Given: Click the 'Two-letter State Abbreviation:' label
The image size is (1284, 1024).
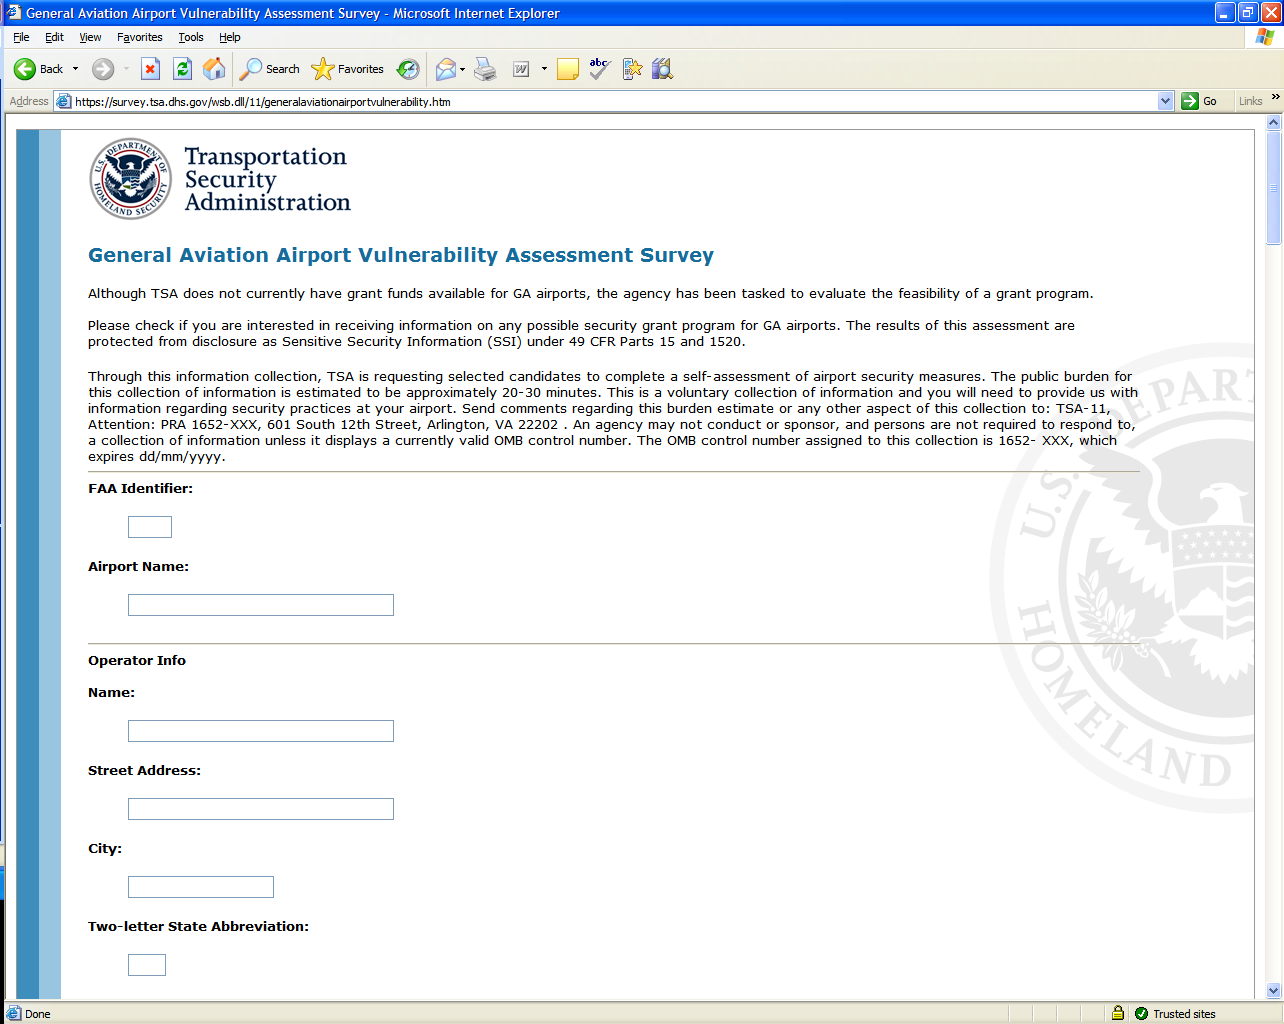Looking at the screenshot, I should click(198, 926).
